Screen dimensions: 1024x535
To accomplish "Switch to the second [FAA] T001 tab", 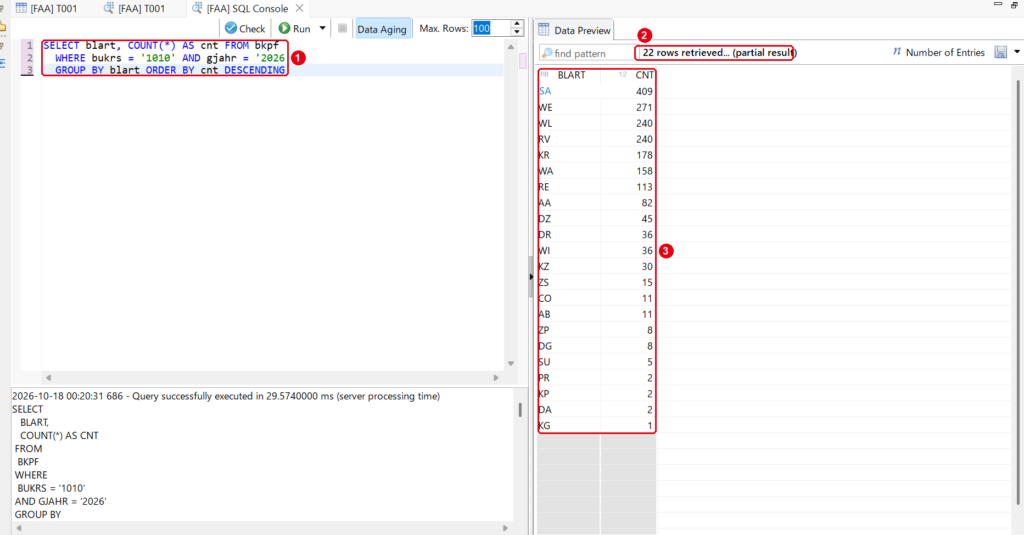I will point(134,8).
